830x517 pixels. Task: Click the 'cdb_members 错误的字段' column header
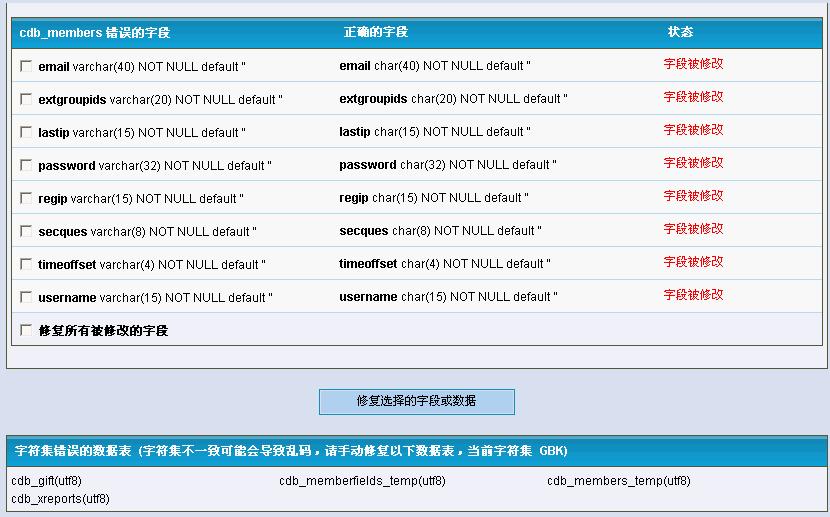pos(95,33)
